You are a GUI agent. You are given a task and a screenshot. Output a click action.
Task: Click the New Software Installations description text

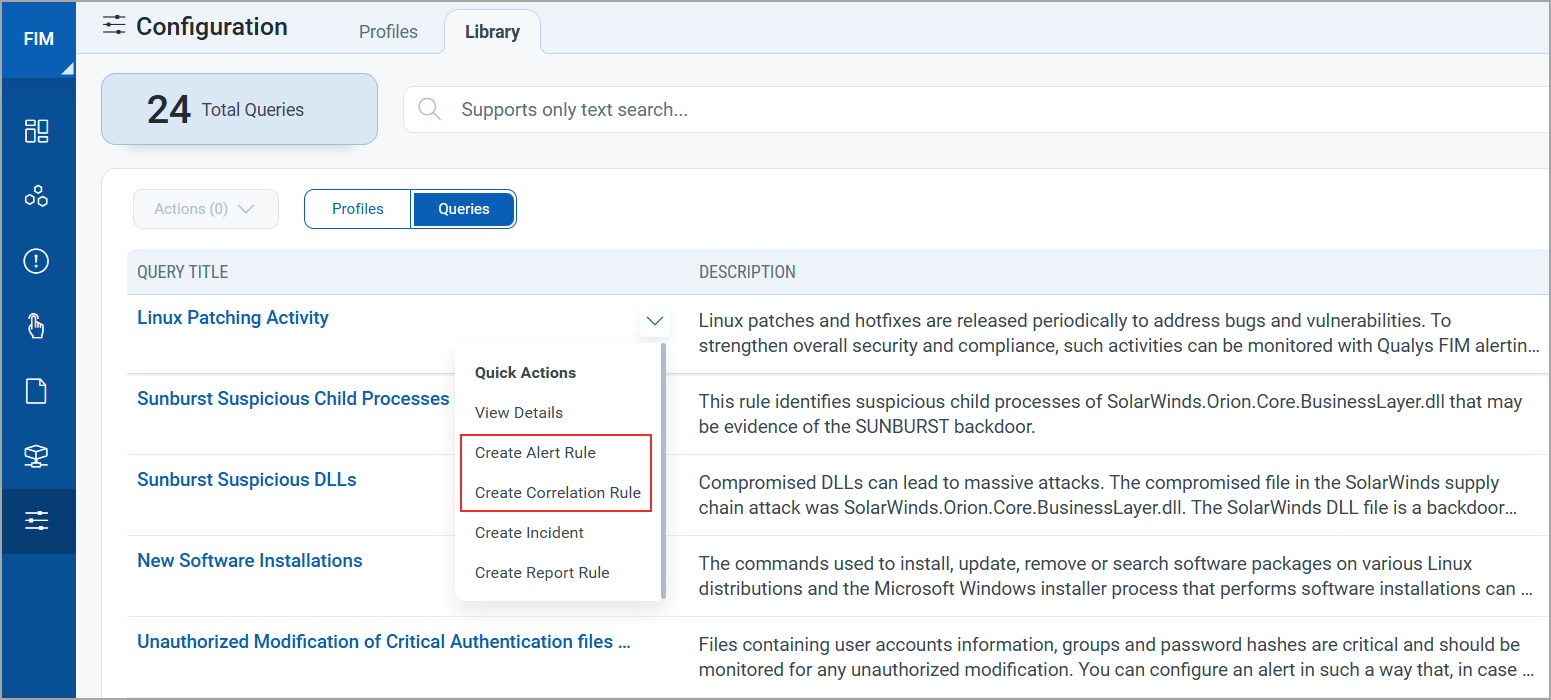(1116, 577)
